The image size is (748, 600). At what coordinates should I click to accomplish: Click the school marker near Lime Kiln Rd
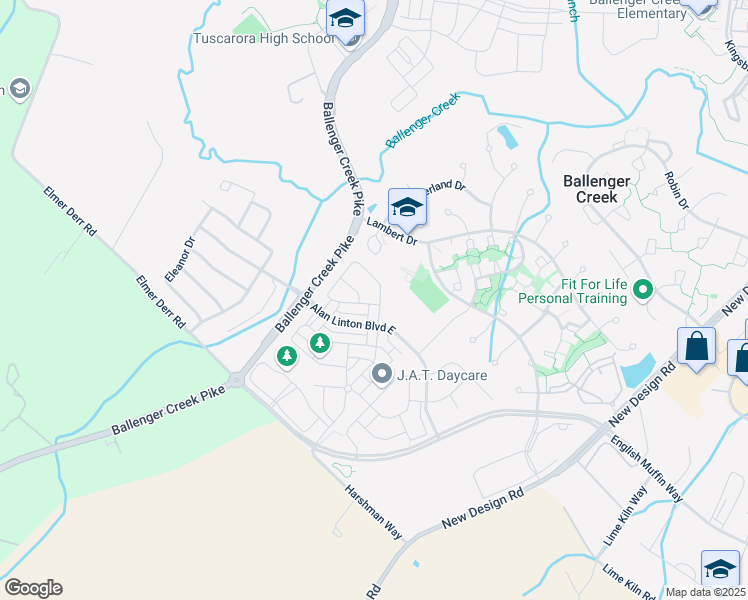click(720, 569)
